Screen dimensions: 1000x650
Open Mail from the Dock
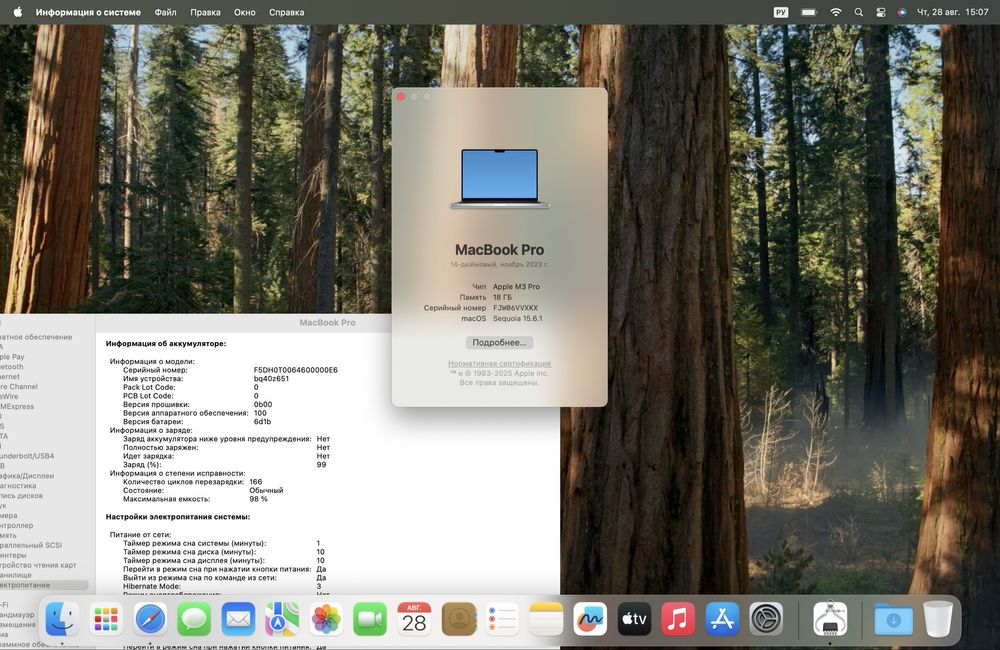pyautogui.click(x=238, y=619)
